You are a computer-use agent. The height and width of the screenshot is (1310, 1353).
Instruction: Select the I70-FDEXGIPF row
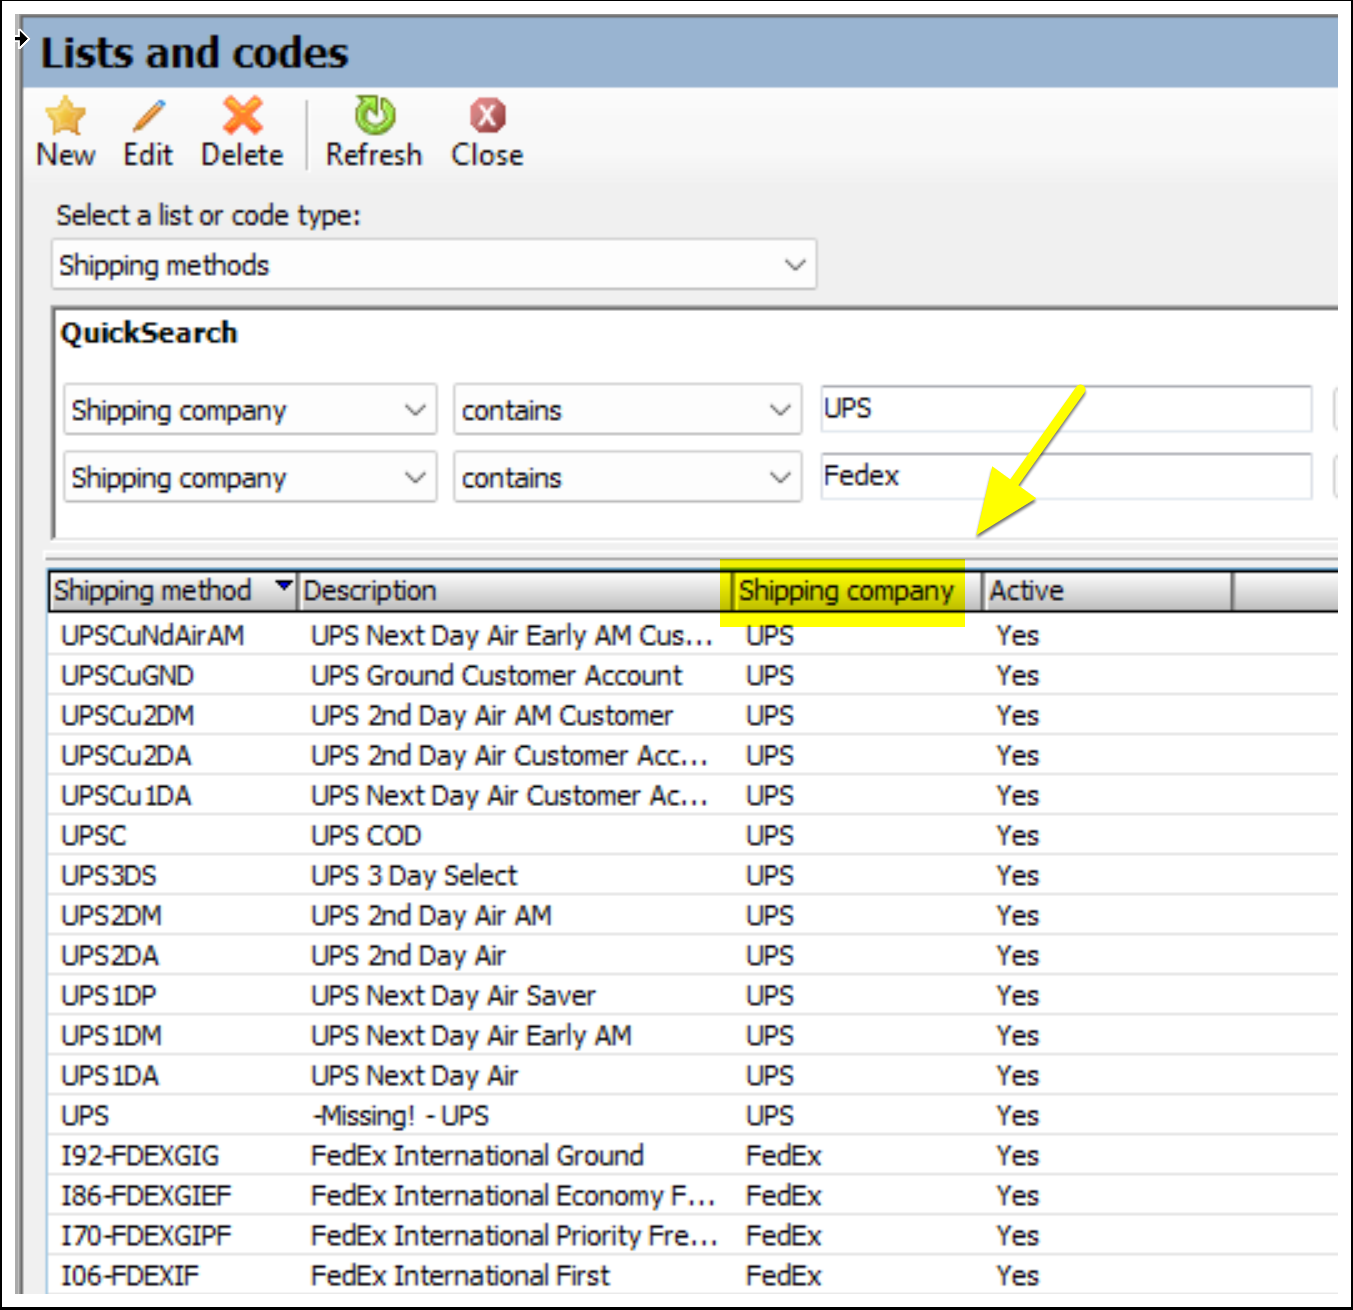(x=692, y=1235)
